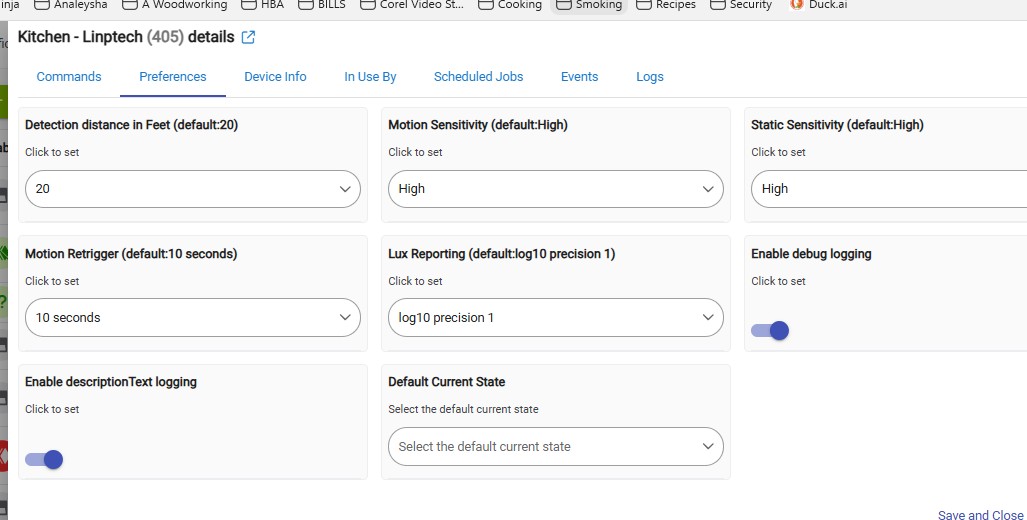
Task: Open the Recipes bookmark folder
Action: pos(666,5)
